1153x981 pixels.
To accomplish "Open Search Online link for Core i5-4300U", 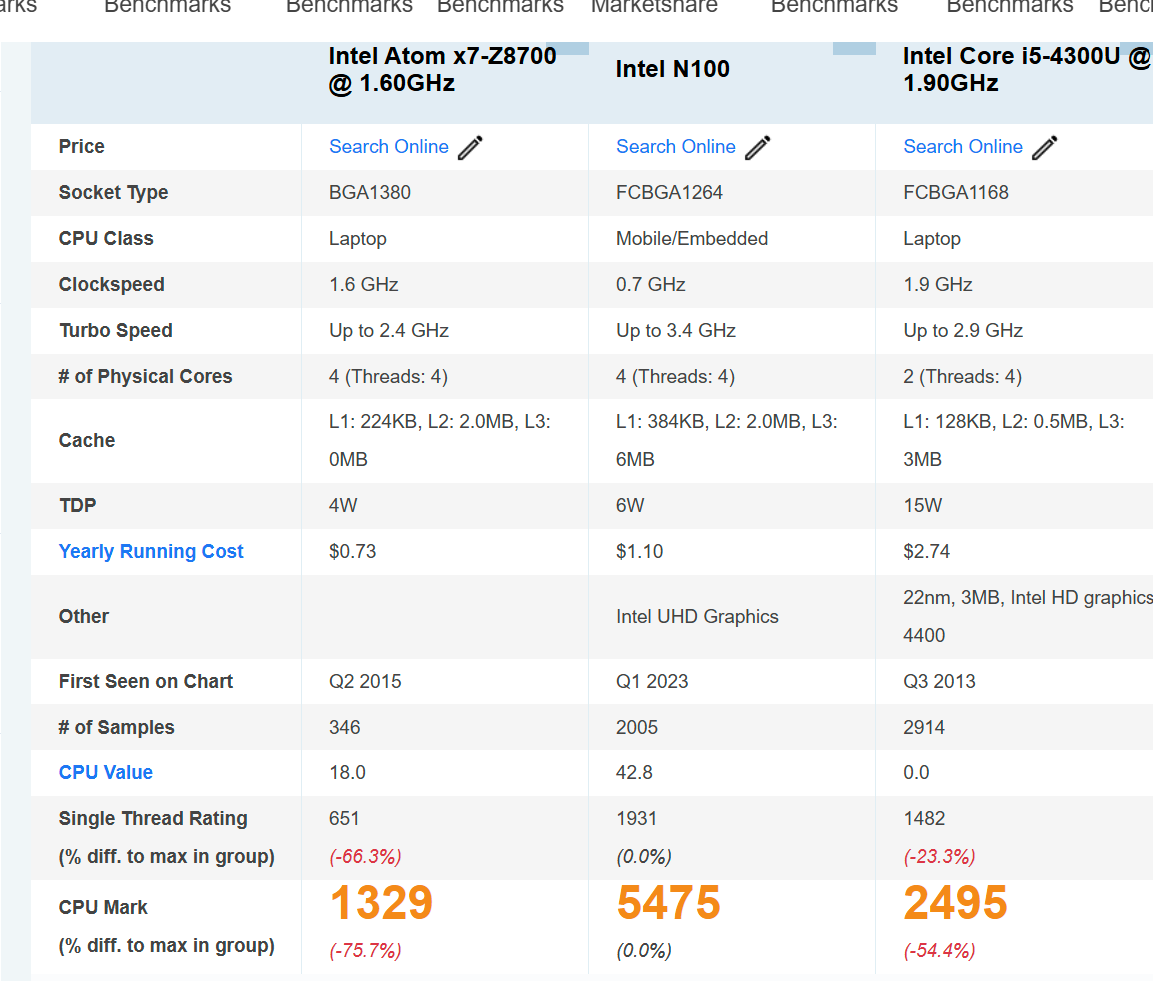I will coord(963,146).
